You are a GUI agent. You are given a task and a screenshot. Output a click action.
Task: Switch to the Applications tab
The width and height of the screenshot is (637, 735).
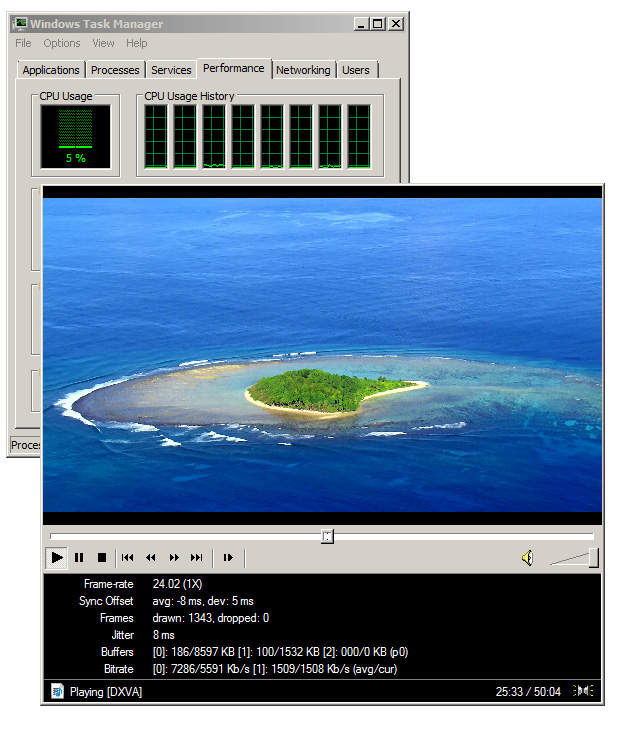pyautogui.click(x=51, y=70)
